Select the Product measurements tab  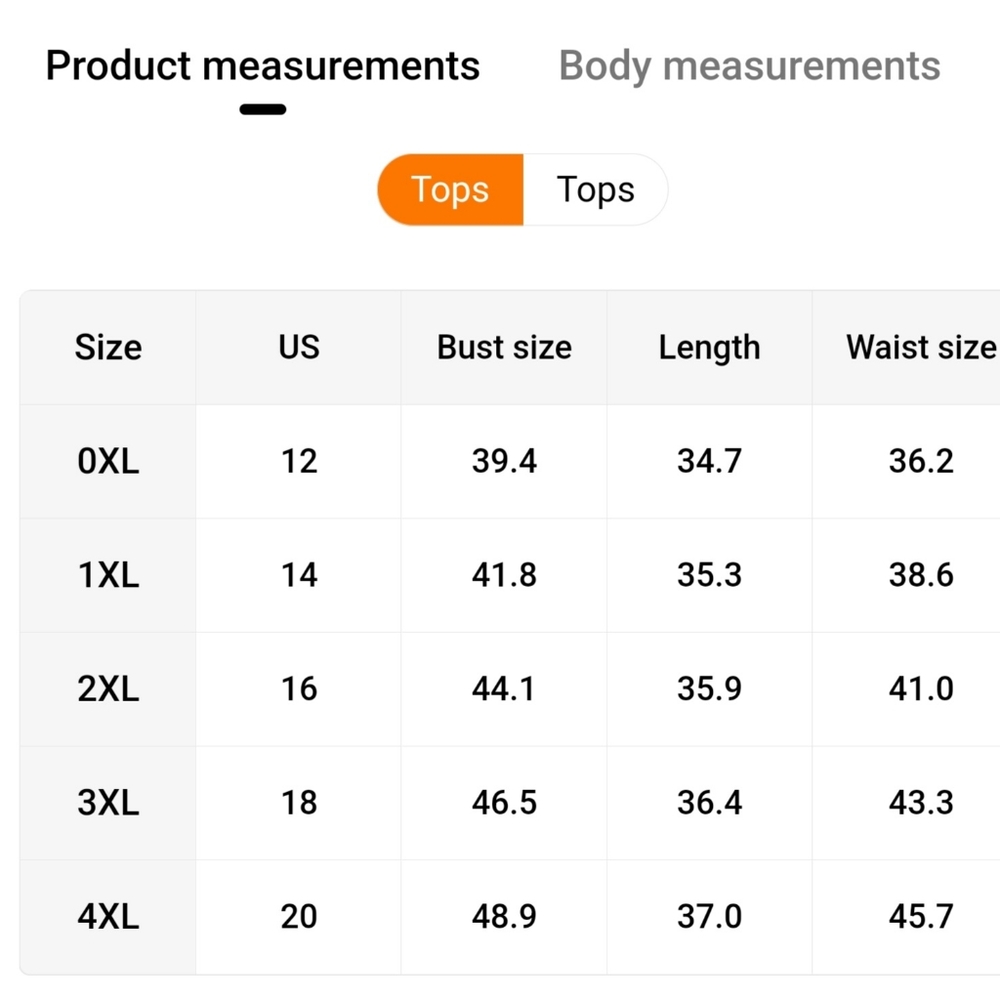click(x=263, y=66)
